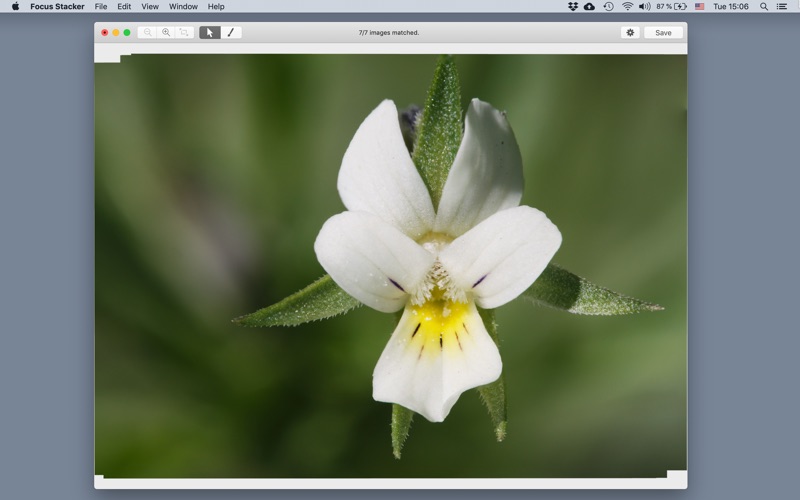Click the zoom-to-fit toolbar icon

point(184,32)
